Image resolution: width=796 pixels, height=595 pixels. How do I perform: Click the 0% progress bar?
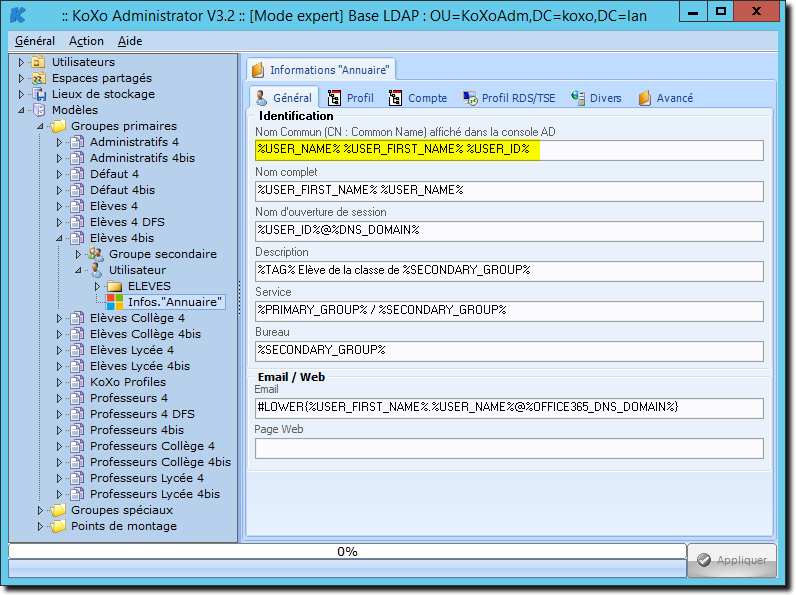[347, 552]
